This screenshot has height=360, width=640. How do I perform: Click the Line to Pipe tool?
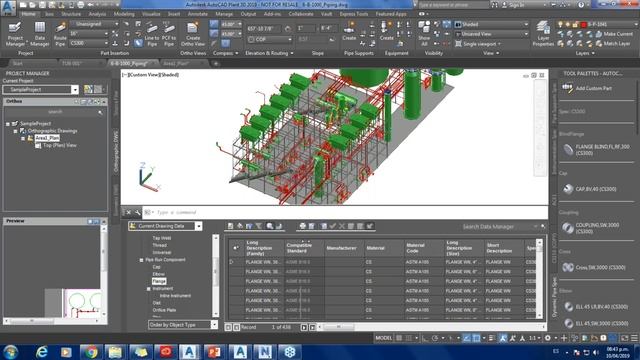[x=152, y=34]
